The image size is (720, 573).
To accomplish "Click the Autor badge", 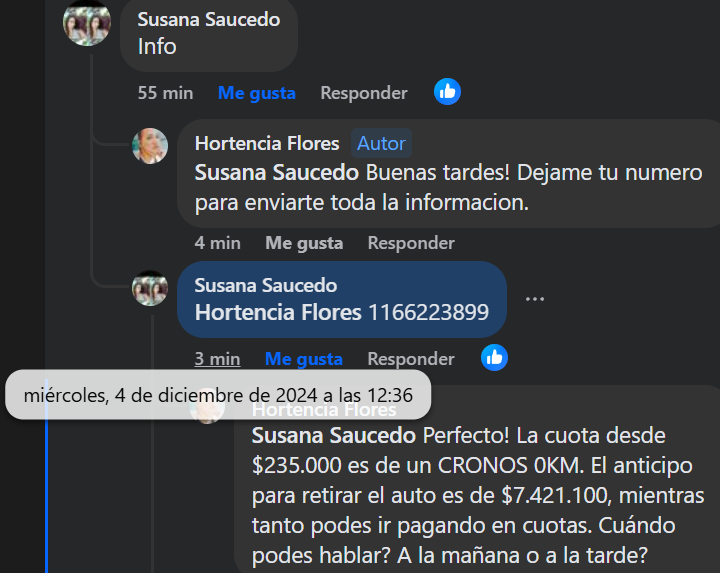I will pyautogui.click(x=382, y=144).
